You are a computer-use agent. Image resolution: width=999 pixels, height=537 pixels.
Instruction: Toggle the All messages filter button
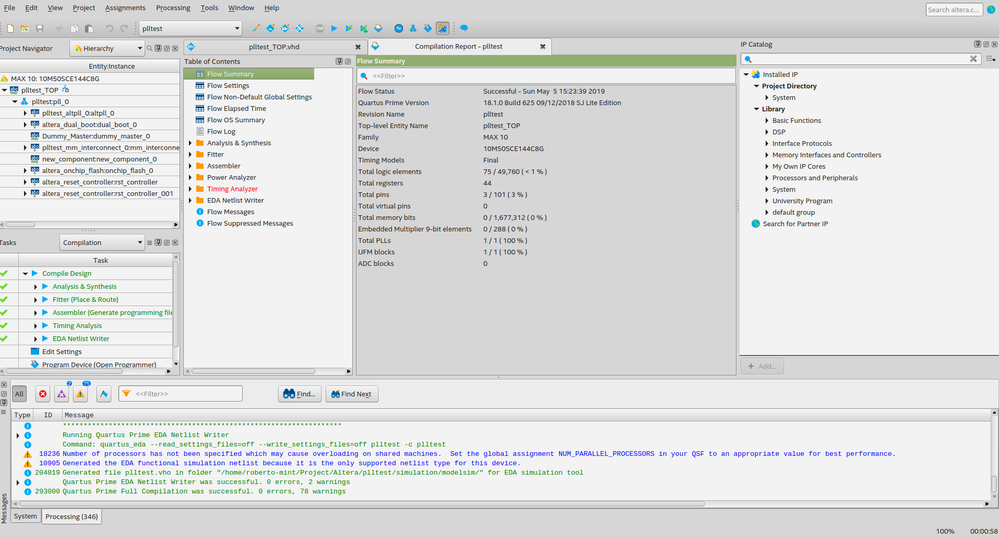click(x=19, y=394)
